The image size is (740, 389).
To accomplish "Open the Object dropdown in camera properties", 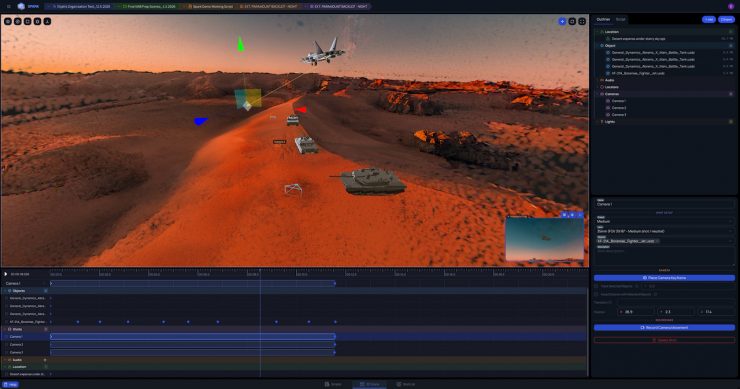I will tap(664, 240).
